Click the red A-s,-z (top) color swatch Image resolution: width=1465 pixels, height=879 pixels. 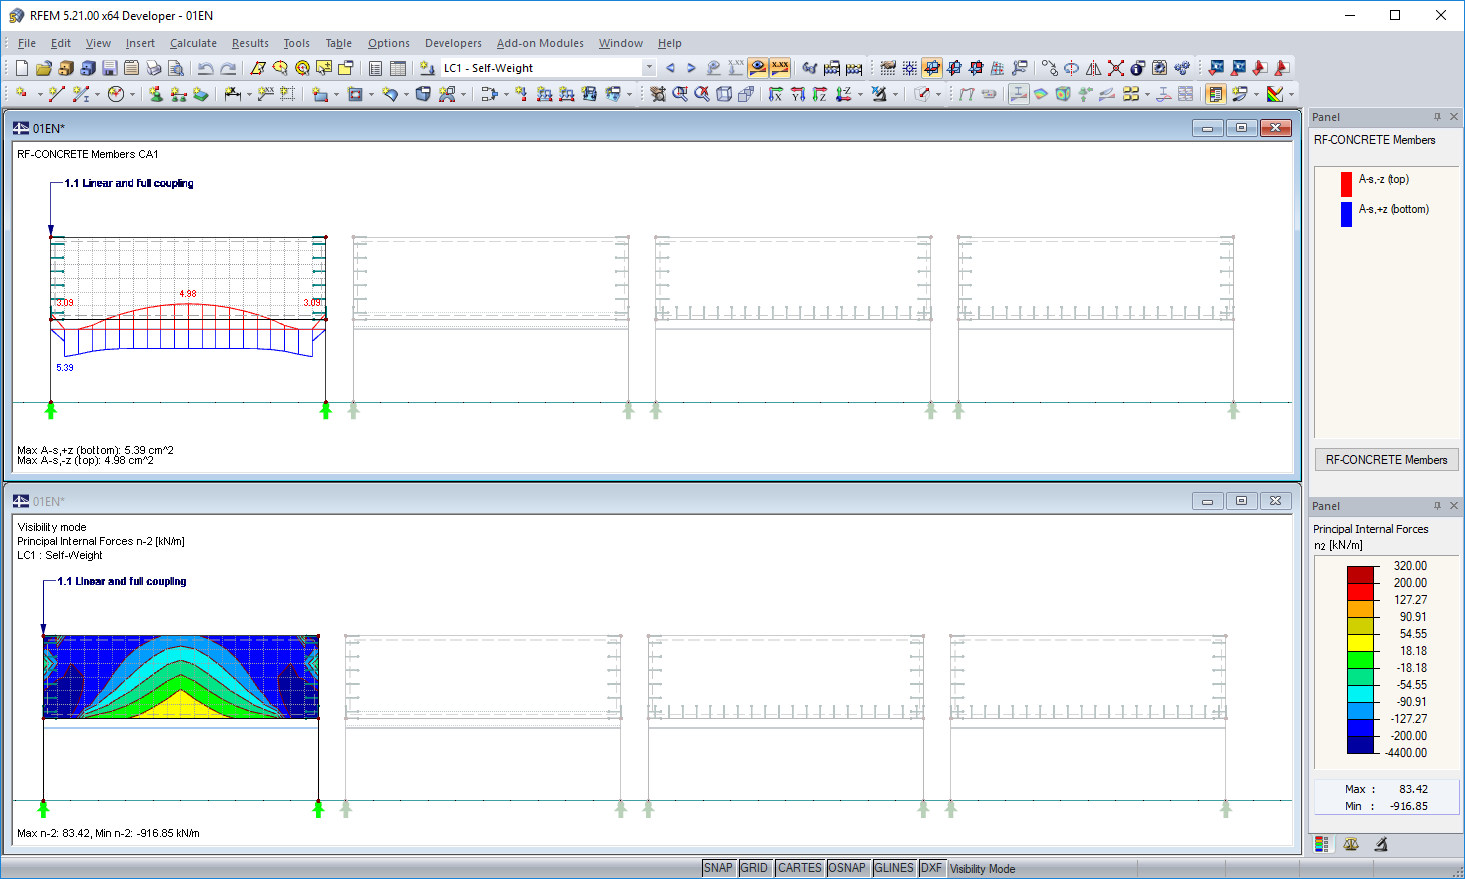(1347, 183)
